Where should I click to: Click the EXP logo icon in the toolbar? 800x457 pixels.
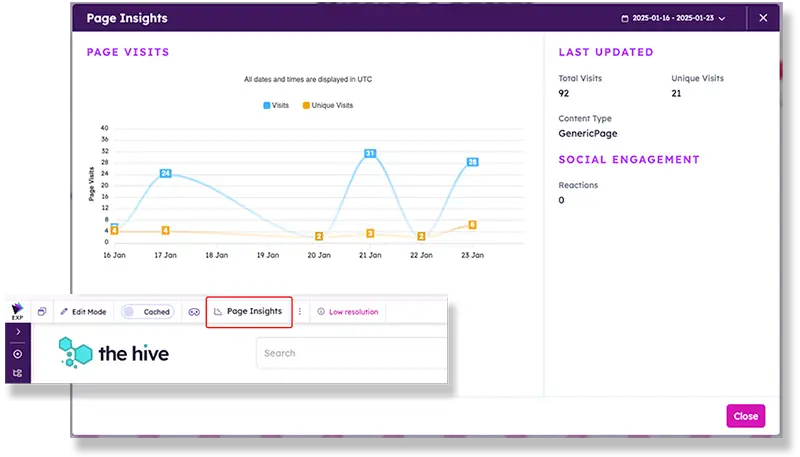coord(17,311)
